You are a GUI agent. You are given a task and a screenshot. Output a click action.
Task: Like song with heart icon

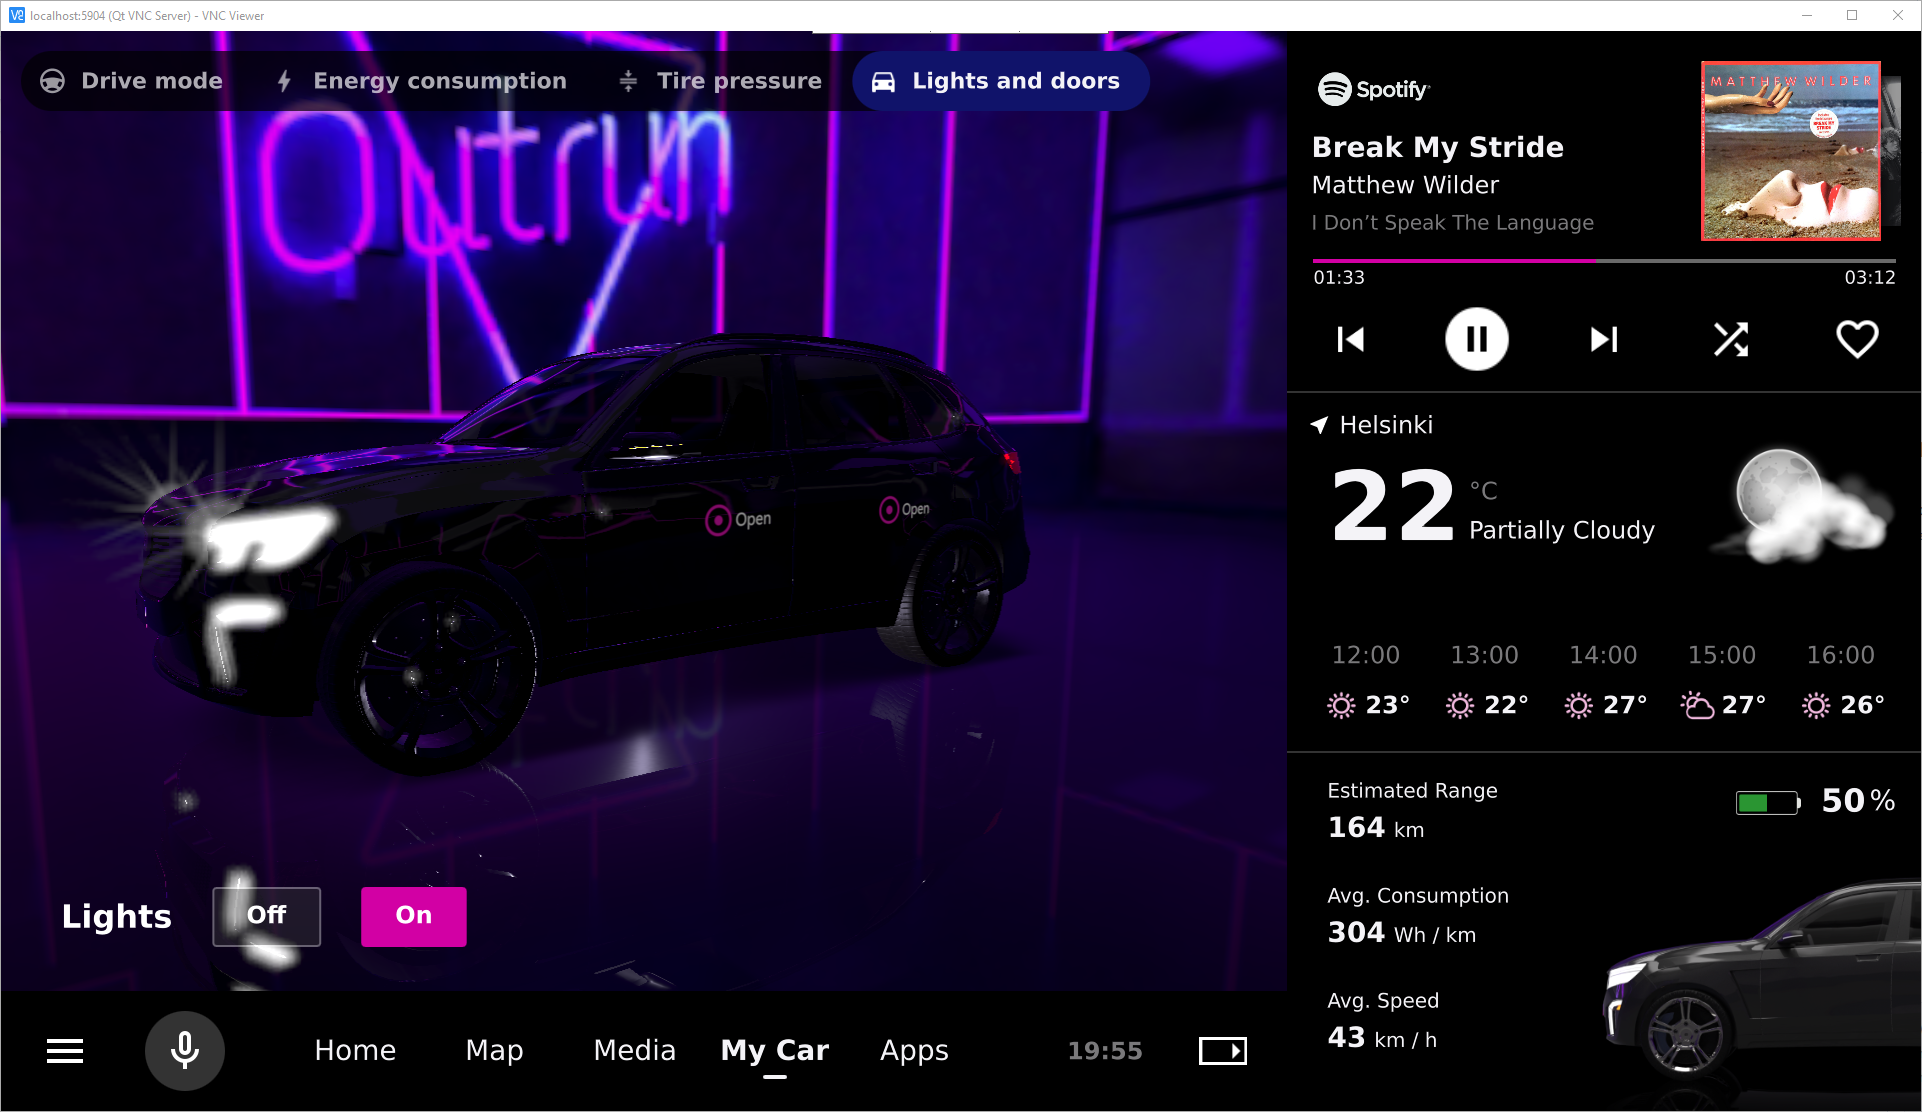pyautogui.click(x=1857, y=340)
